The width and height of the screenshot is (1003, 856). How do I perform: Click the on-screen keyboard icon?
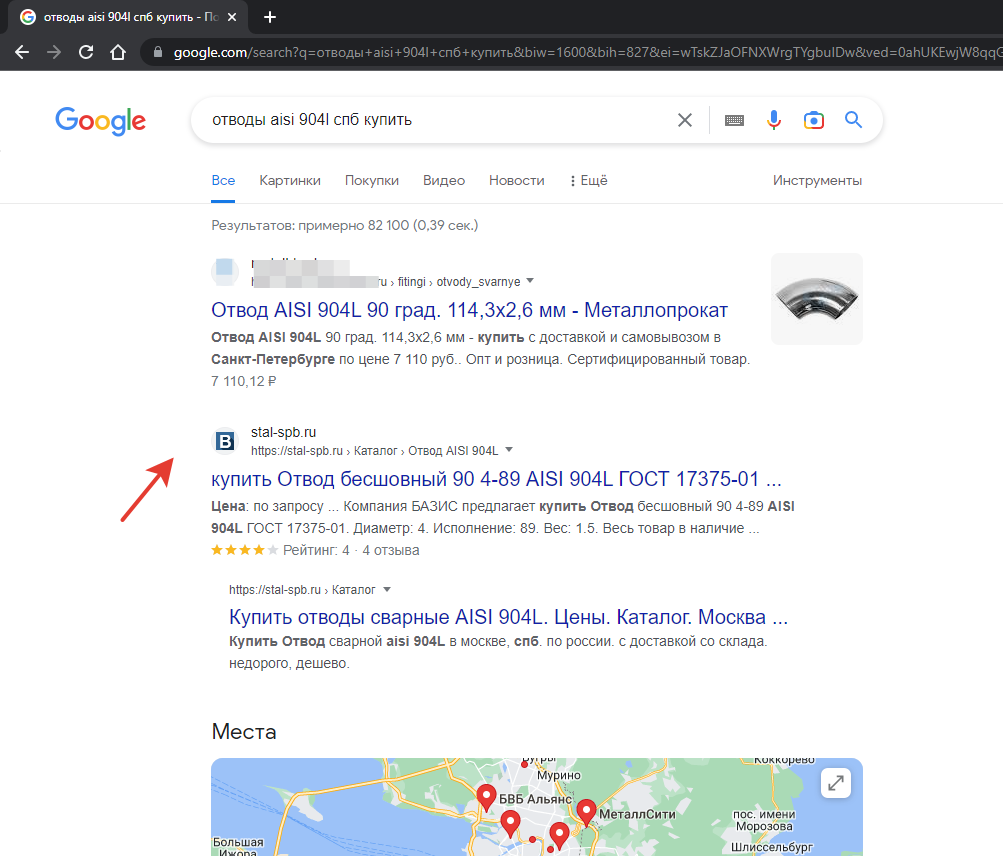click(734, 120)
